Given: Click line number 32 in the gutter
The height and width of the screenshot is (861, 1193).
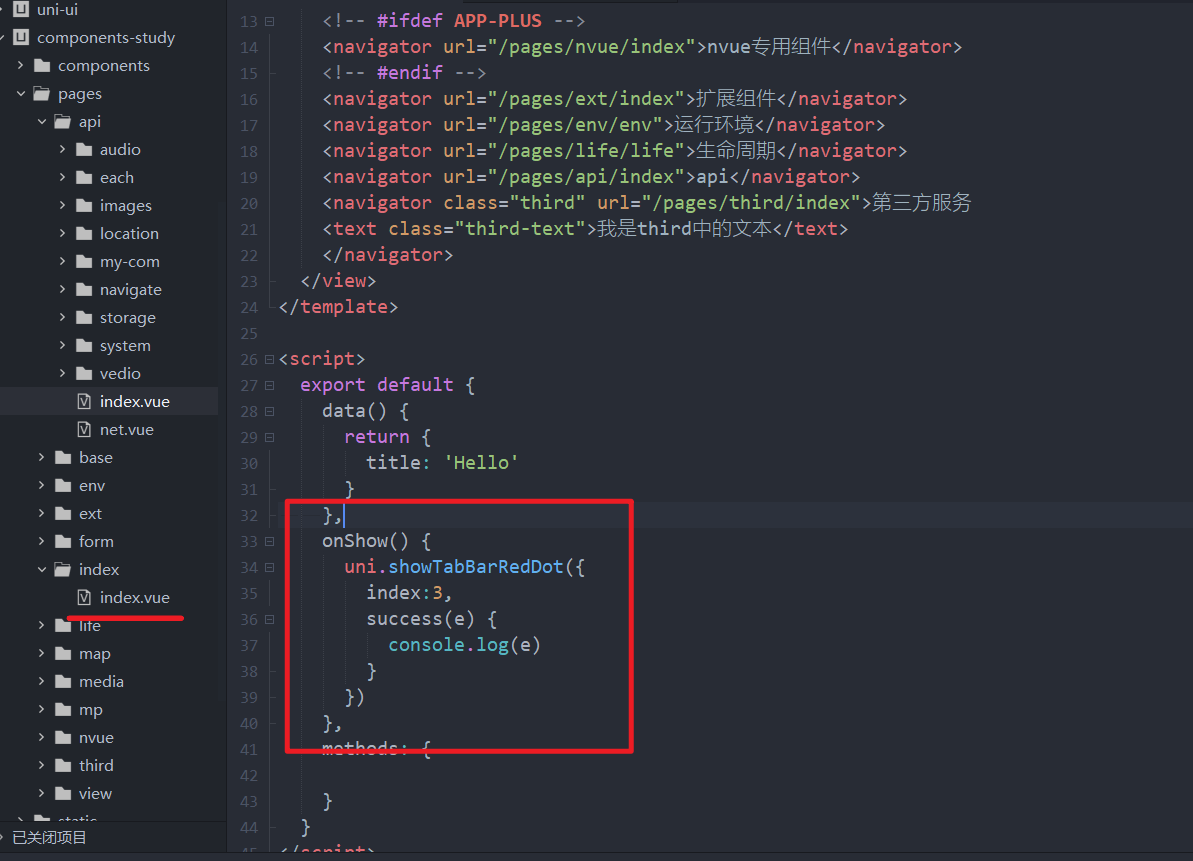Looking at the screenshot, I should point(249,516).
